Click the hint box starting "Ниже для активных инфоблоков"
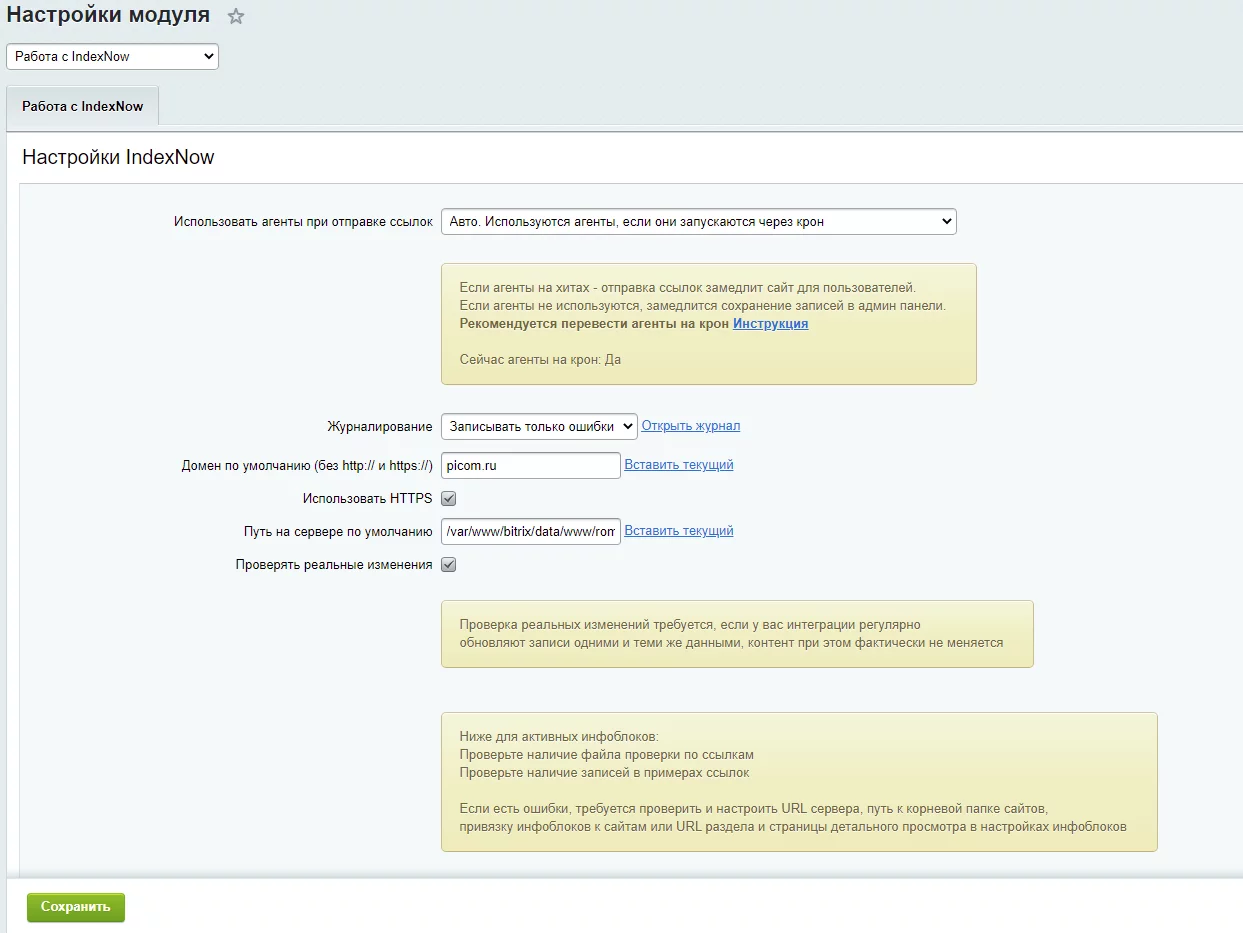Screen dimensions: 1243x933 point(798,782)
